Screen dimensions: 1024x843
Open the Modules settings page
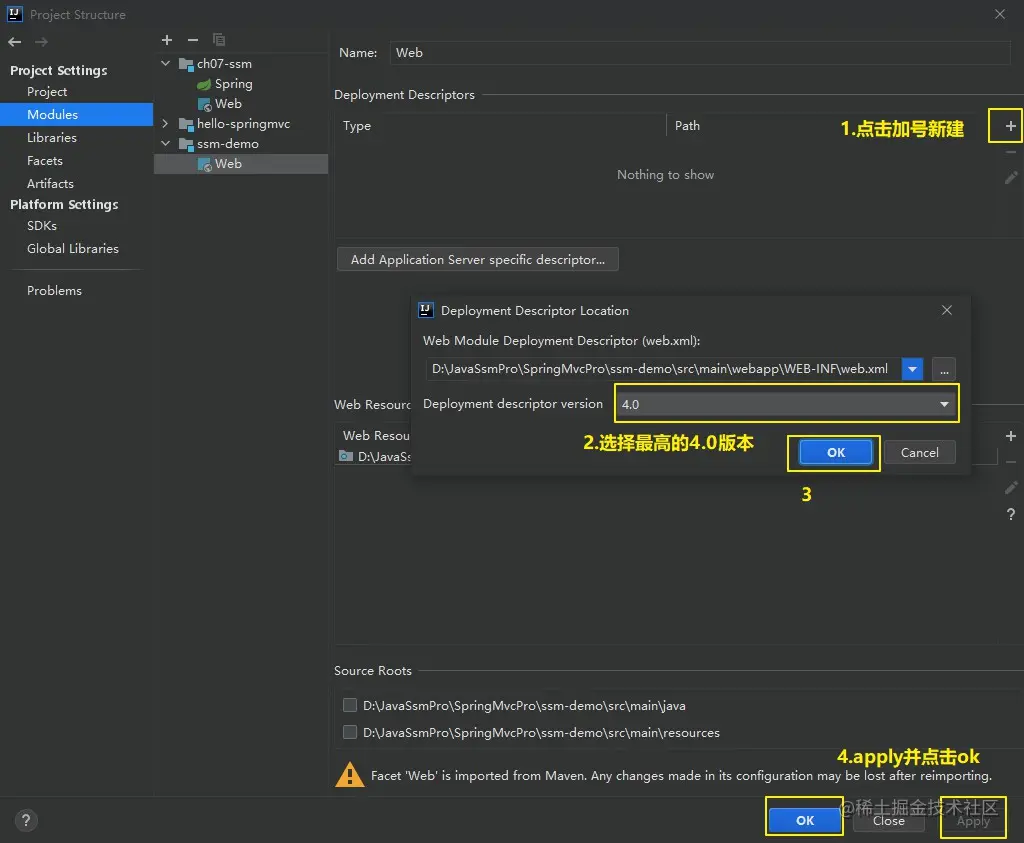pos(76,115)
